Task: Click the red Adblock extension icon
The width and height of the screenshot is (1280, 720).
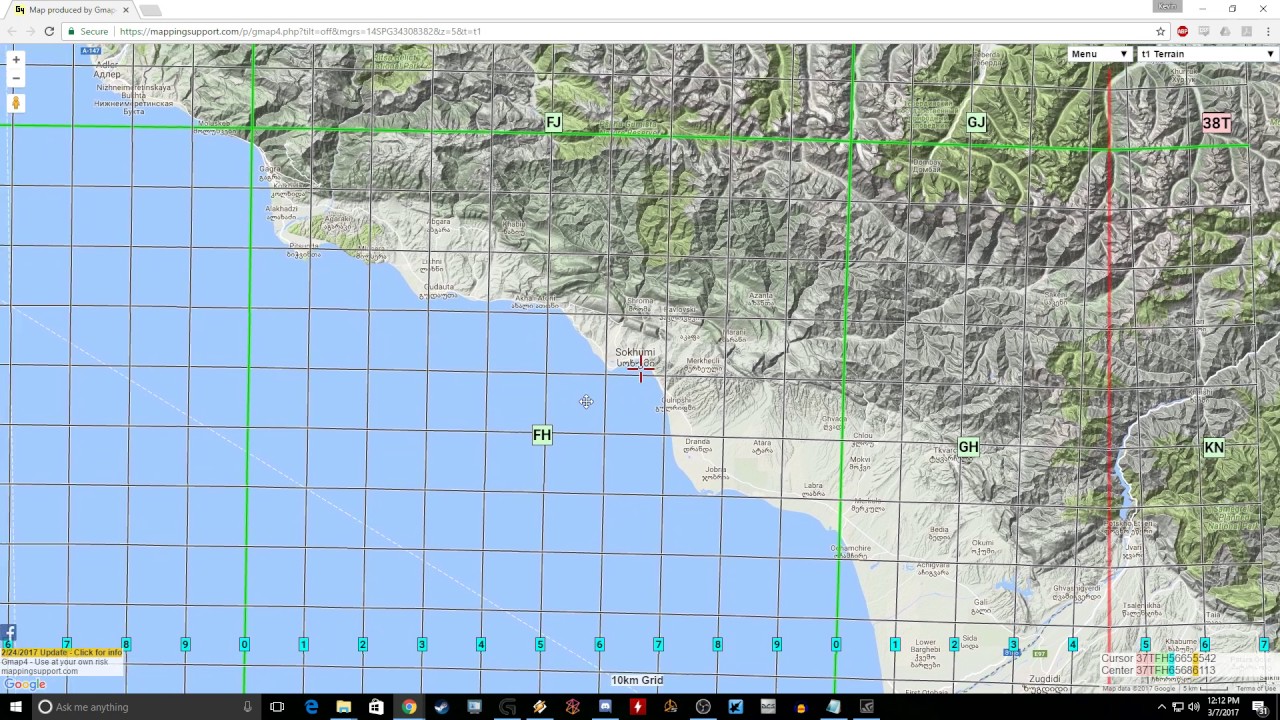Action: pos(1182,31)
